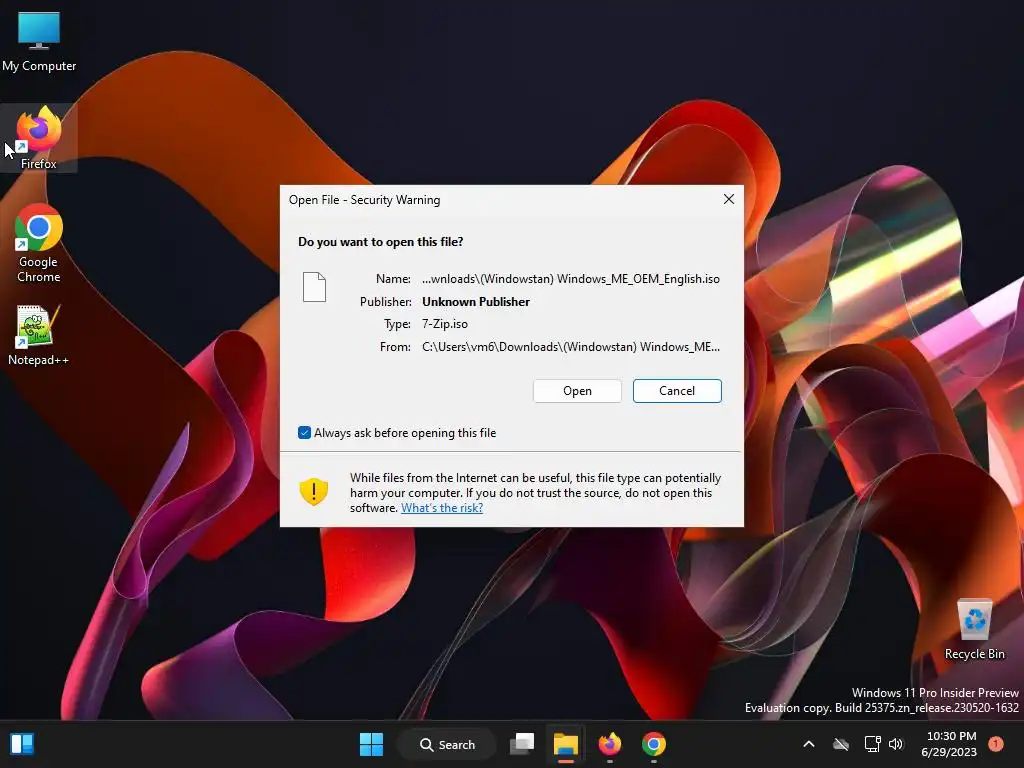Show hidden system tray icons
This screenshot has height=768, width=1024.
click(x=808, y=744)
